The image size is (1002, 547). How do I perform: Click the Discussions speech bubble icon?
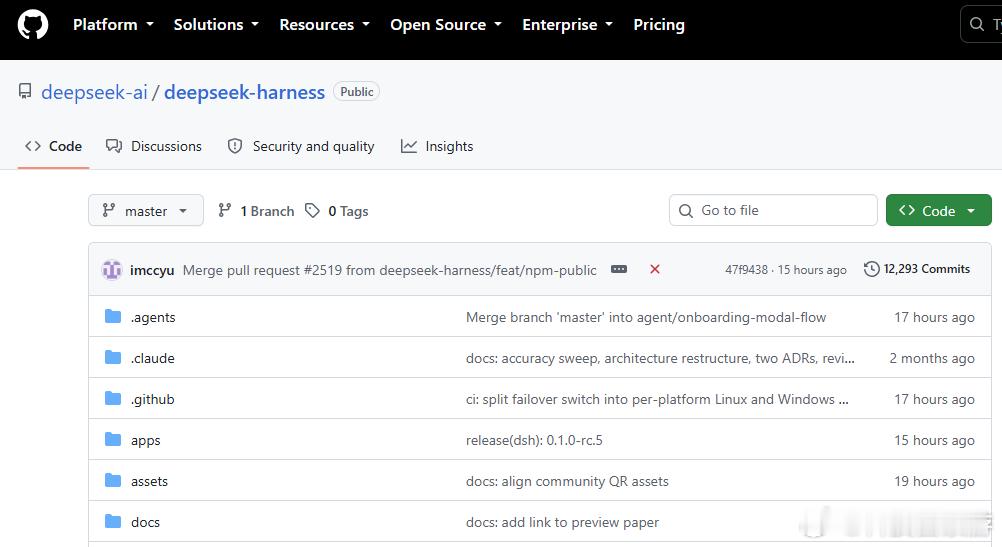pos(114,146)
